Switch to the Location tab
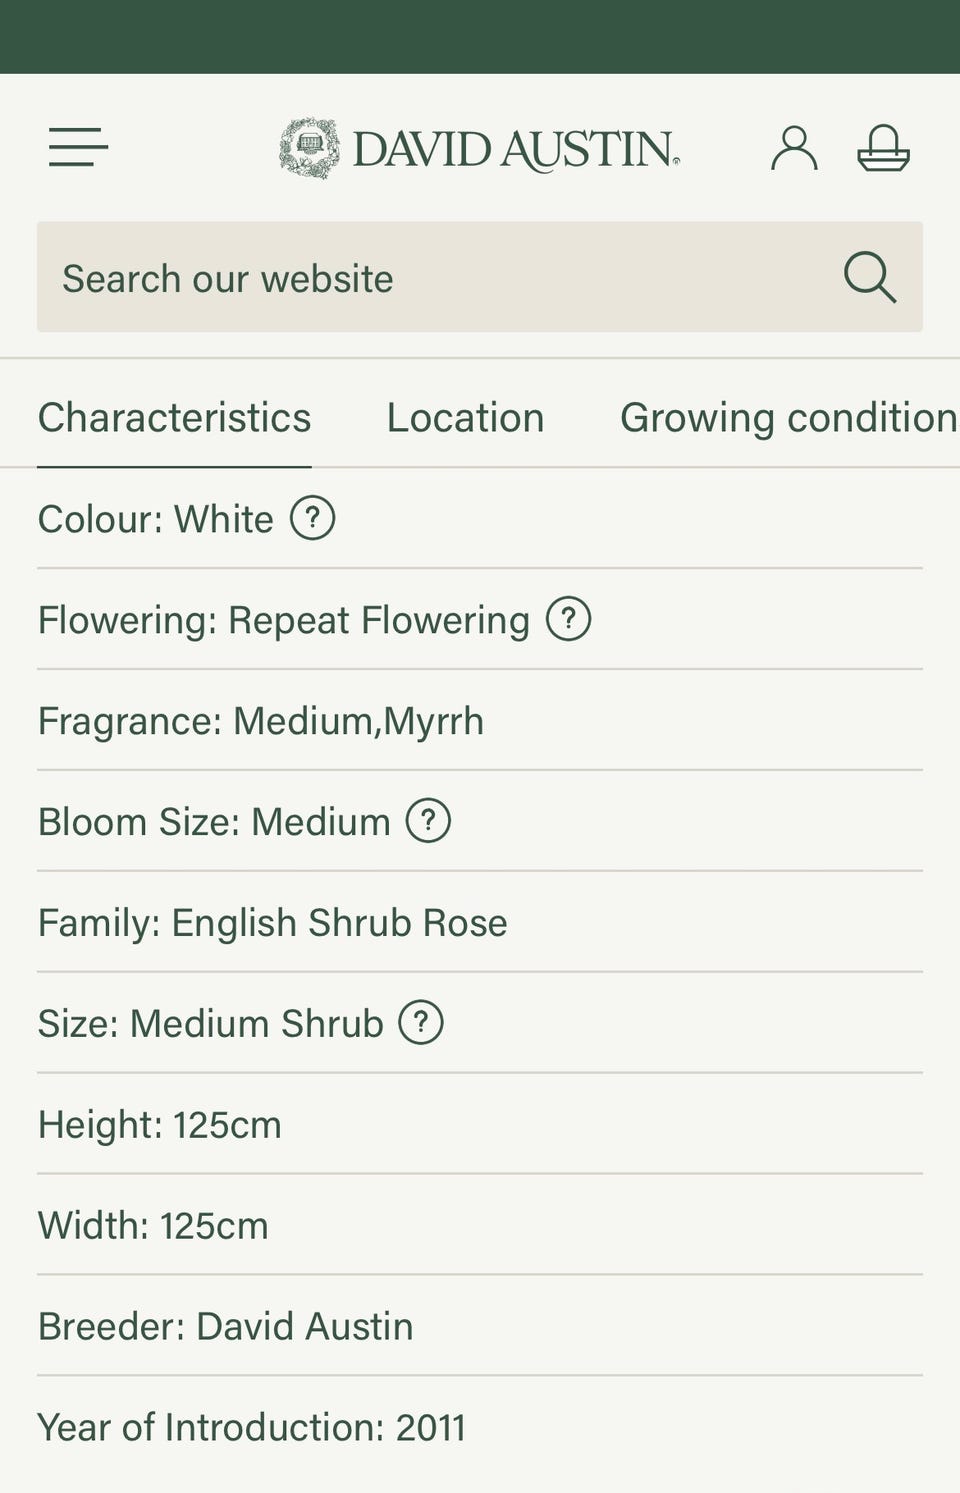 (465, 418)
